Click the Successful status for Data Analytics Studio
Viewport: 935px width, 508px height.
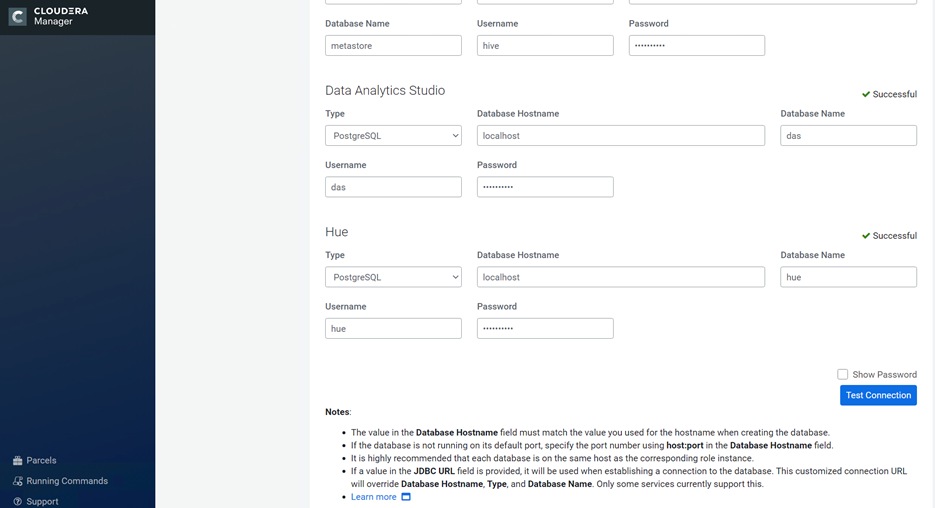click(894, 94)
